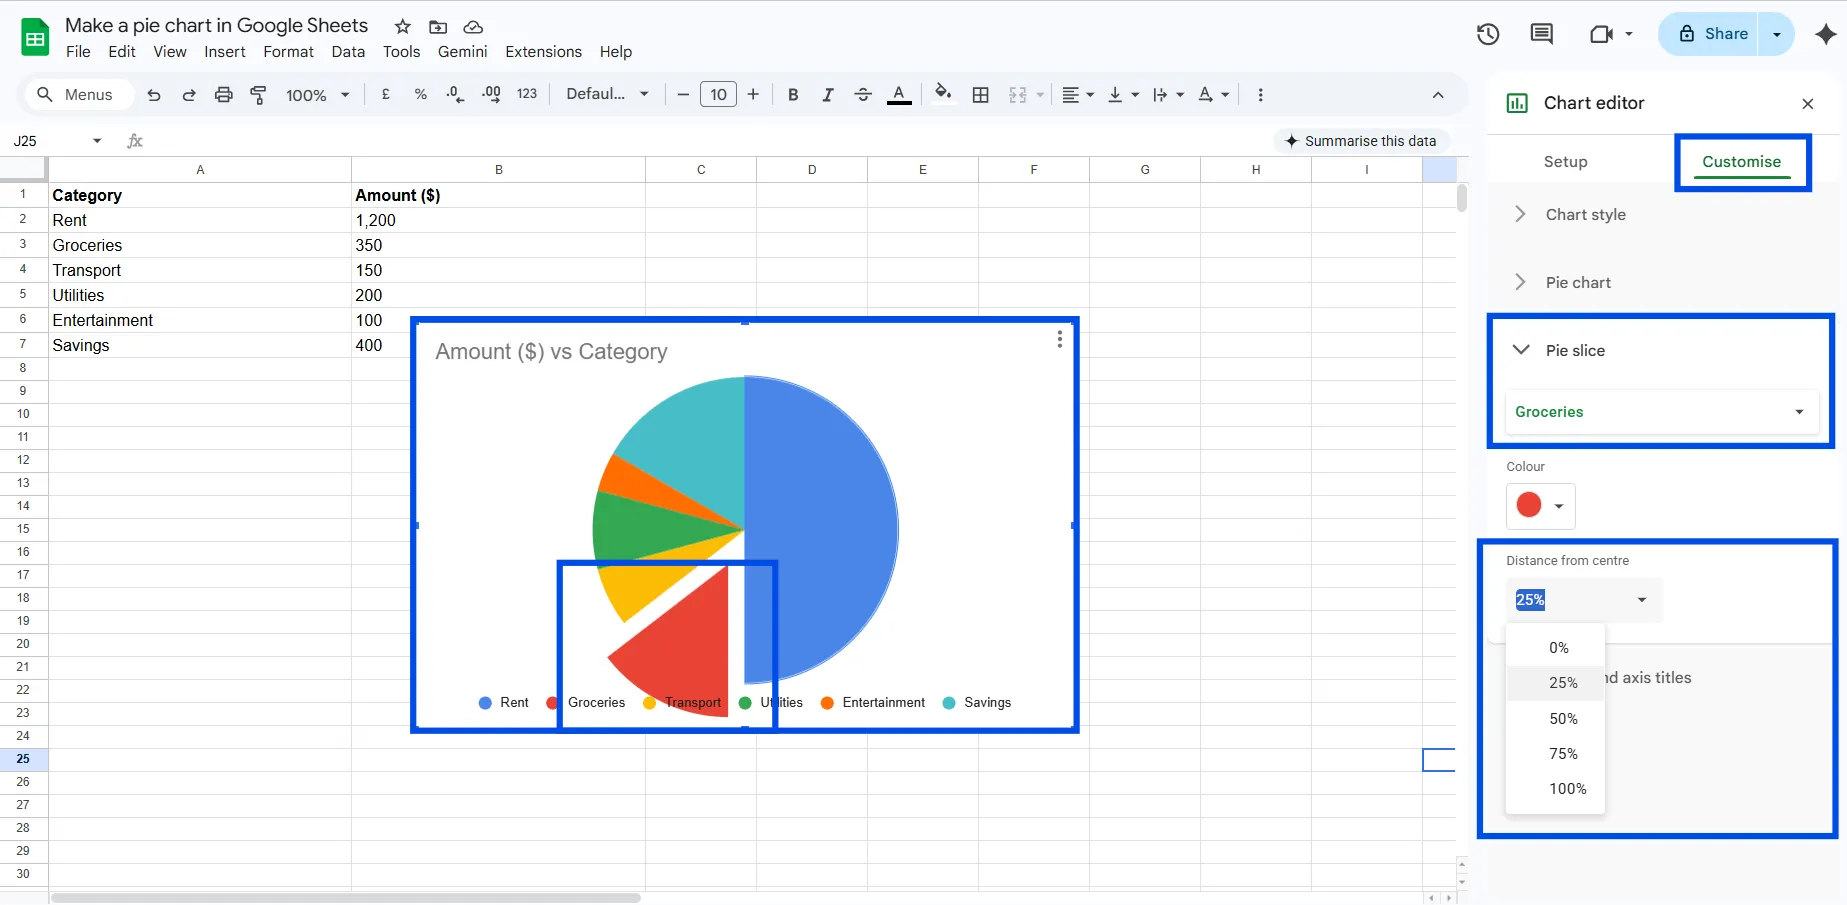Open the Extensions menu
Viewport: 1847px width, 905px height.
(543, 51)
